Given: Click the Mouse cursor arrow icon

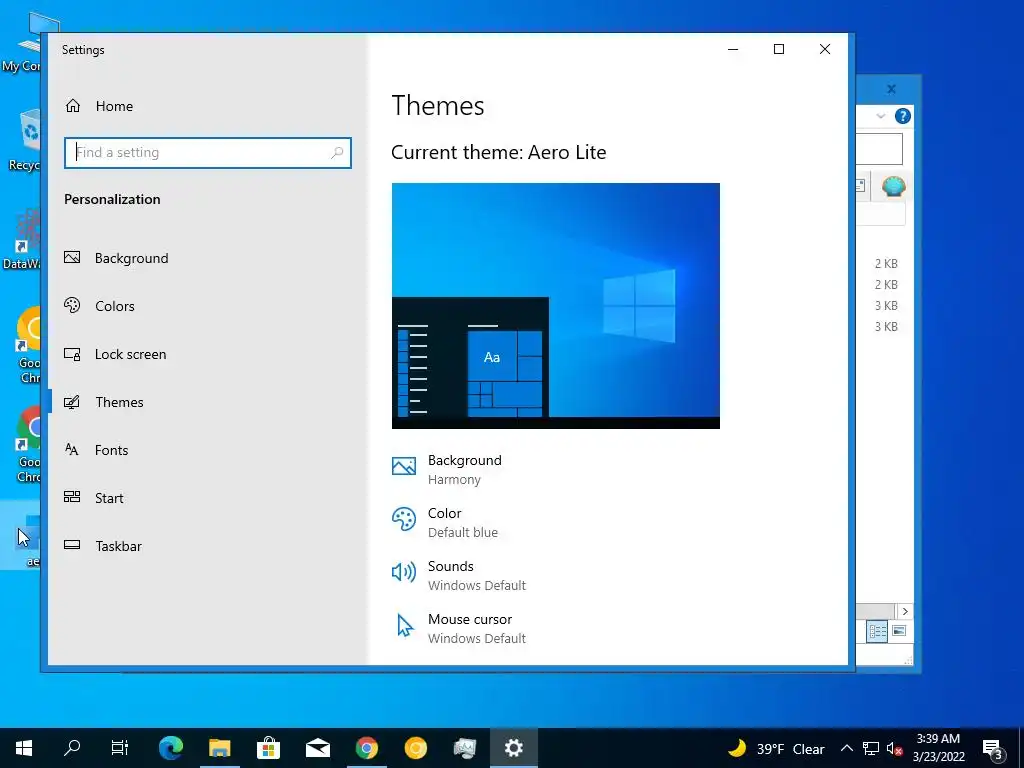Looking at the screenshot, I should [405, 625].
